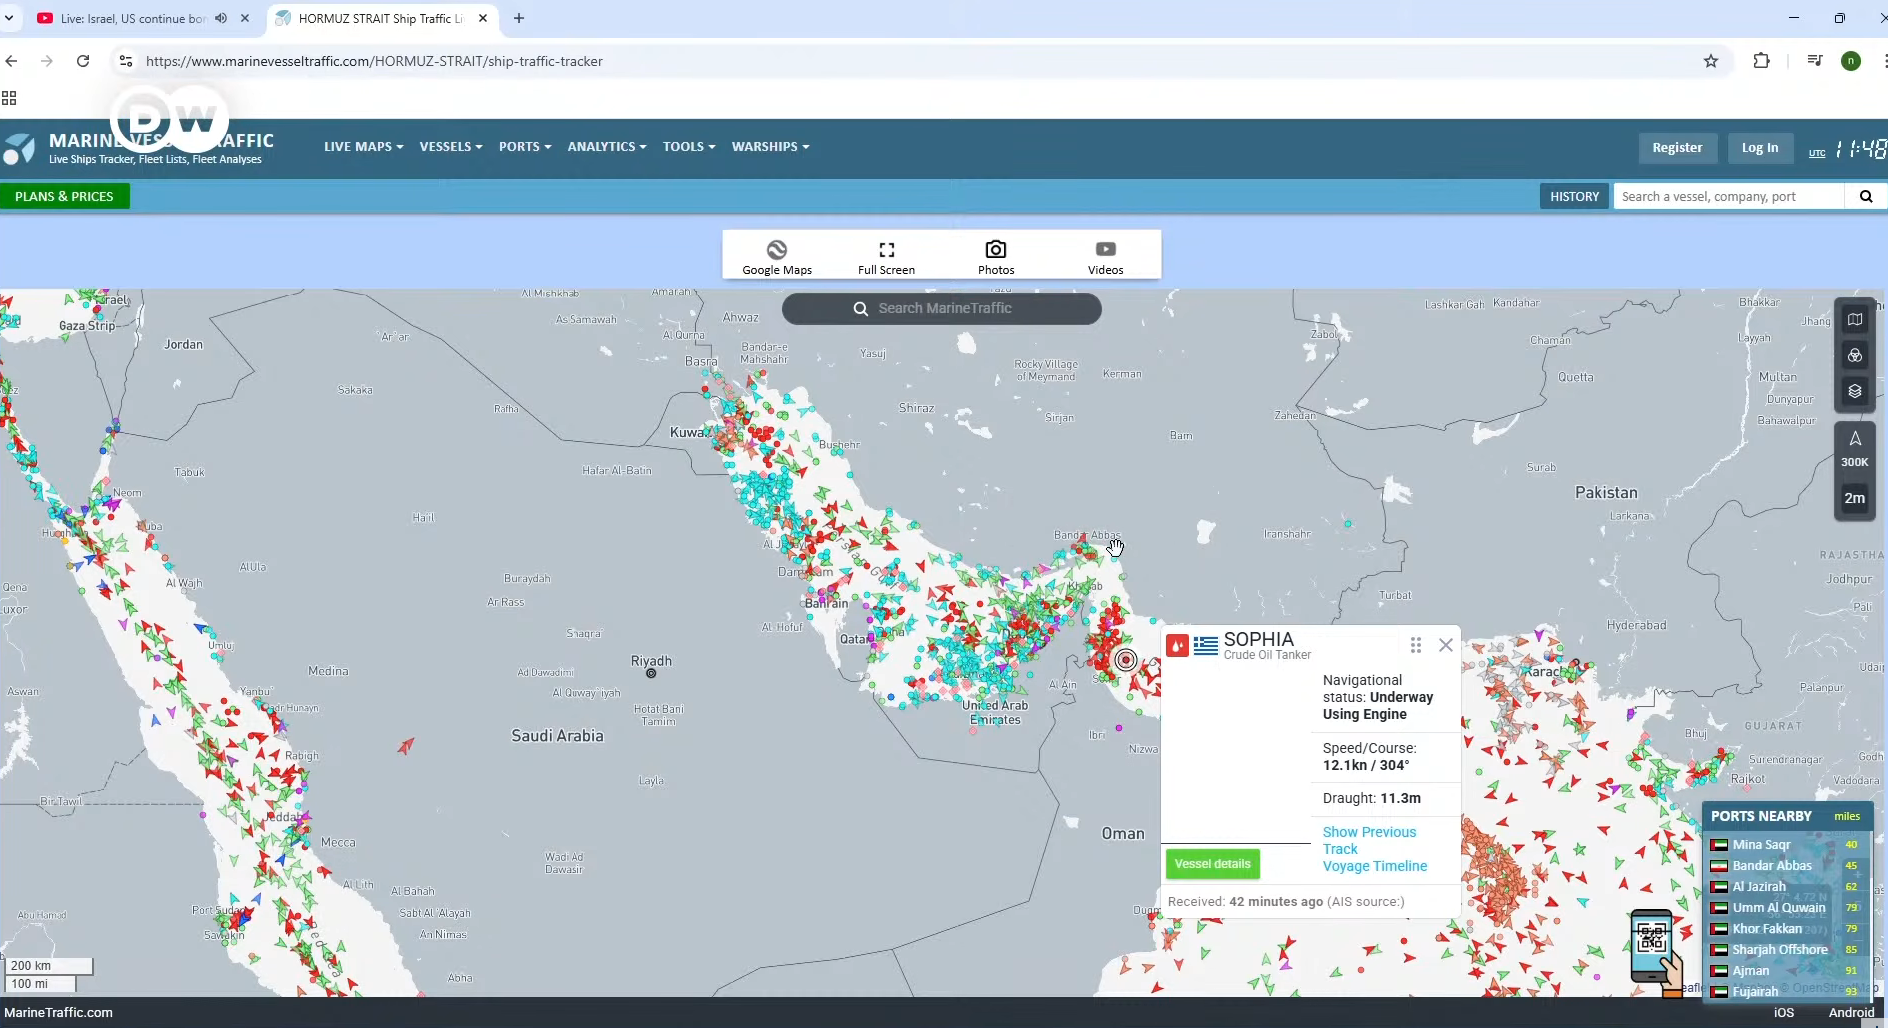Expand the LIVE MAPS menu
Image resolution: width=1888 pixels, height=1028 pixels.
(364, 146)
